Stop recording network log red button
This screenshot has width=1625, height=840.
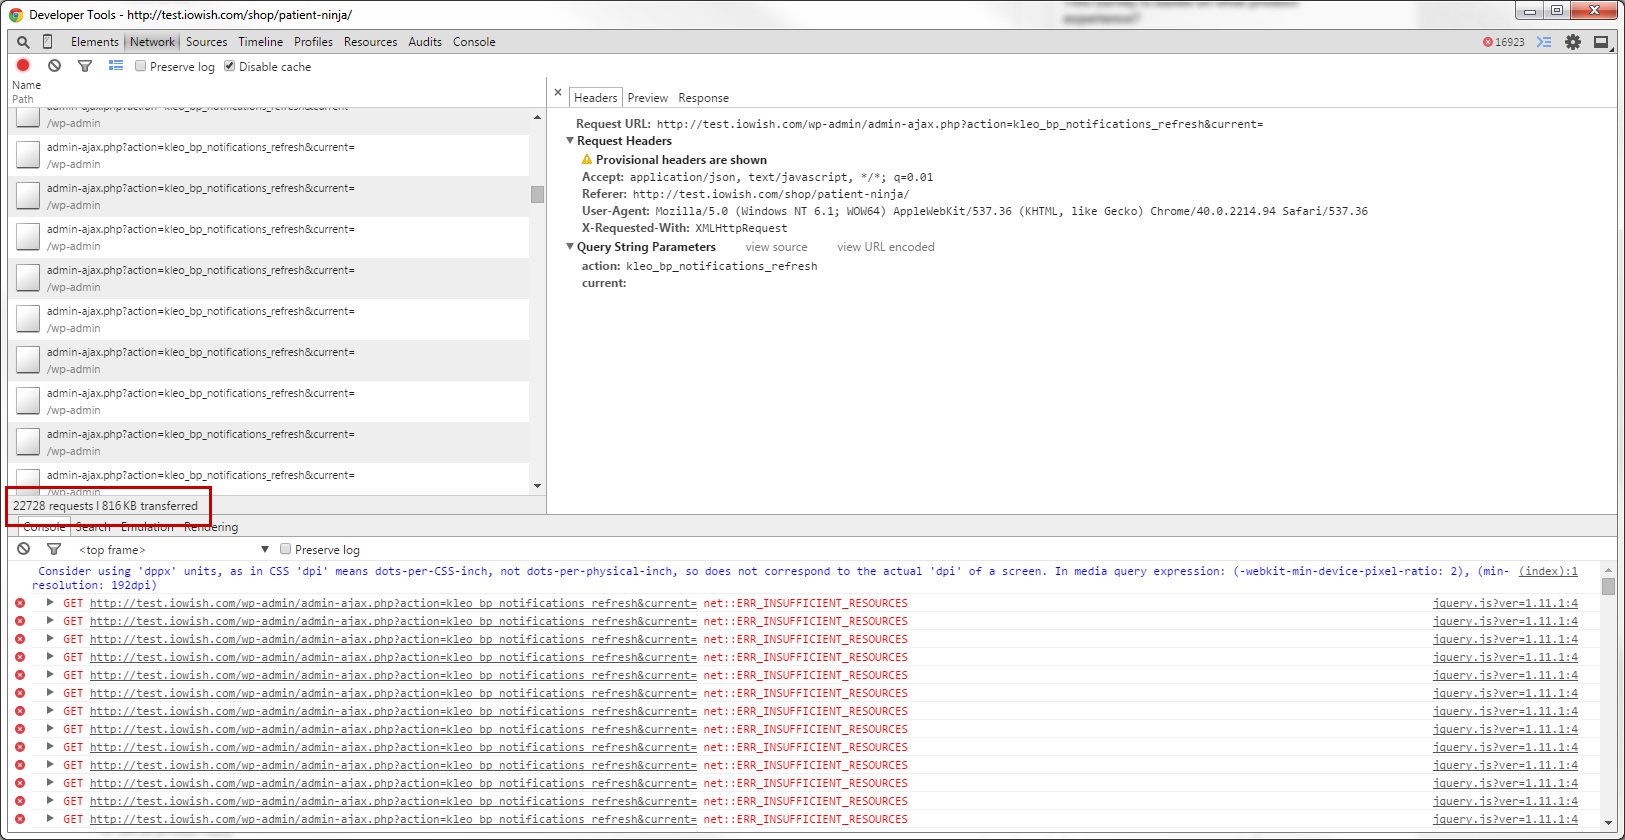point(23,66)
